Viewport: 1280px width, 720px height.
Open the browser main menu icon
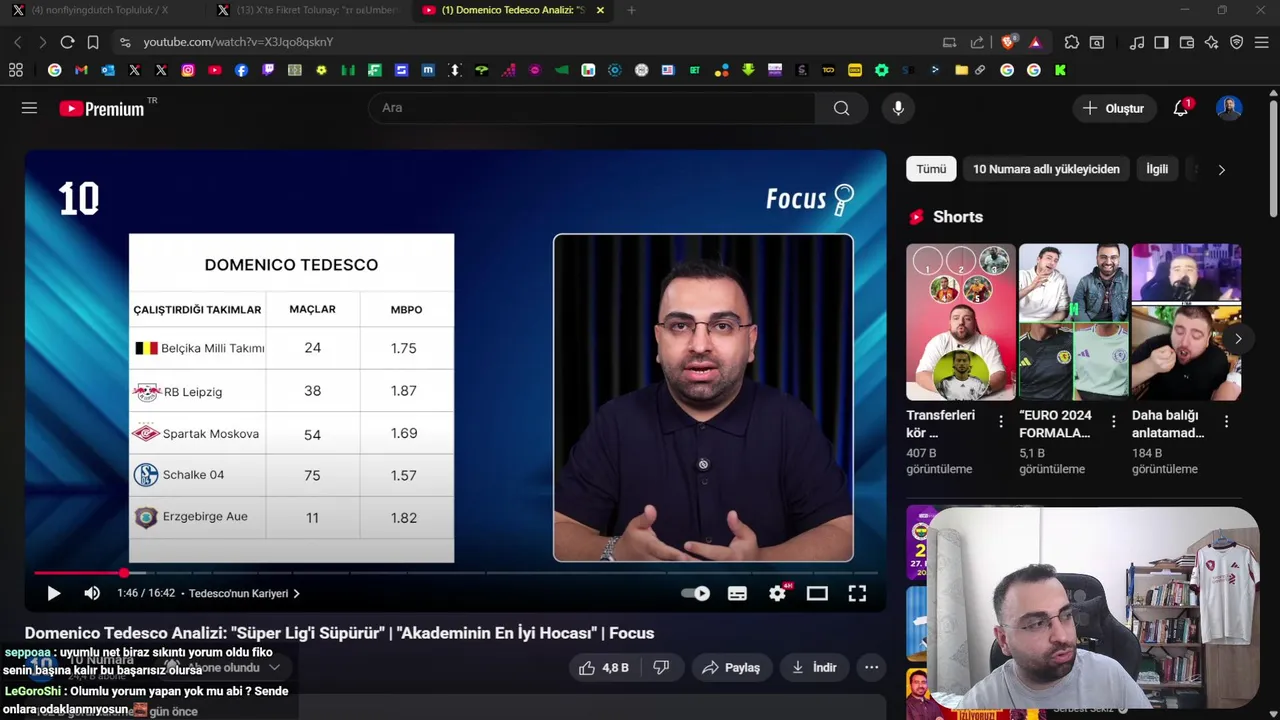[1262, 42]
